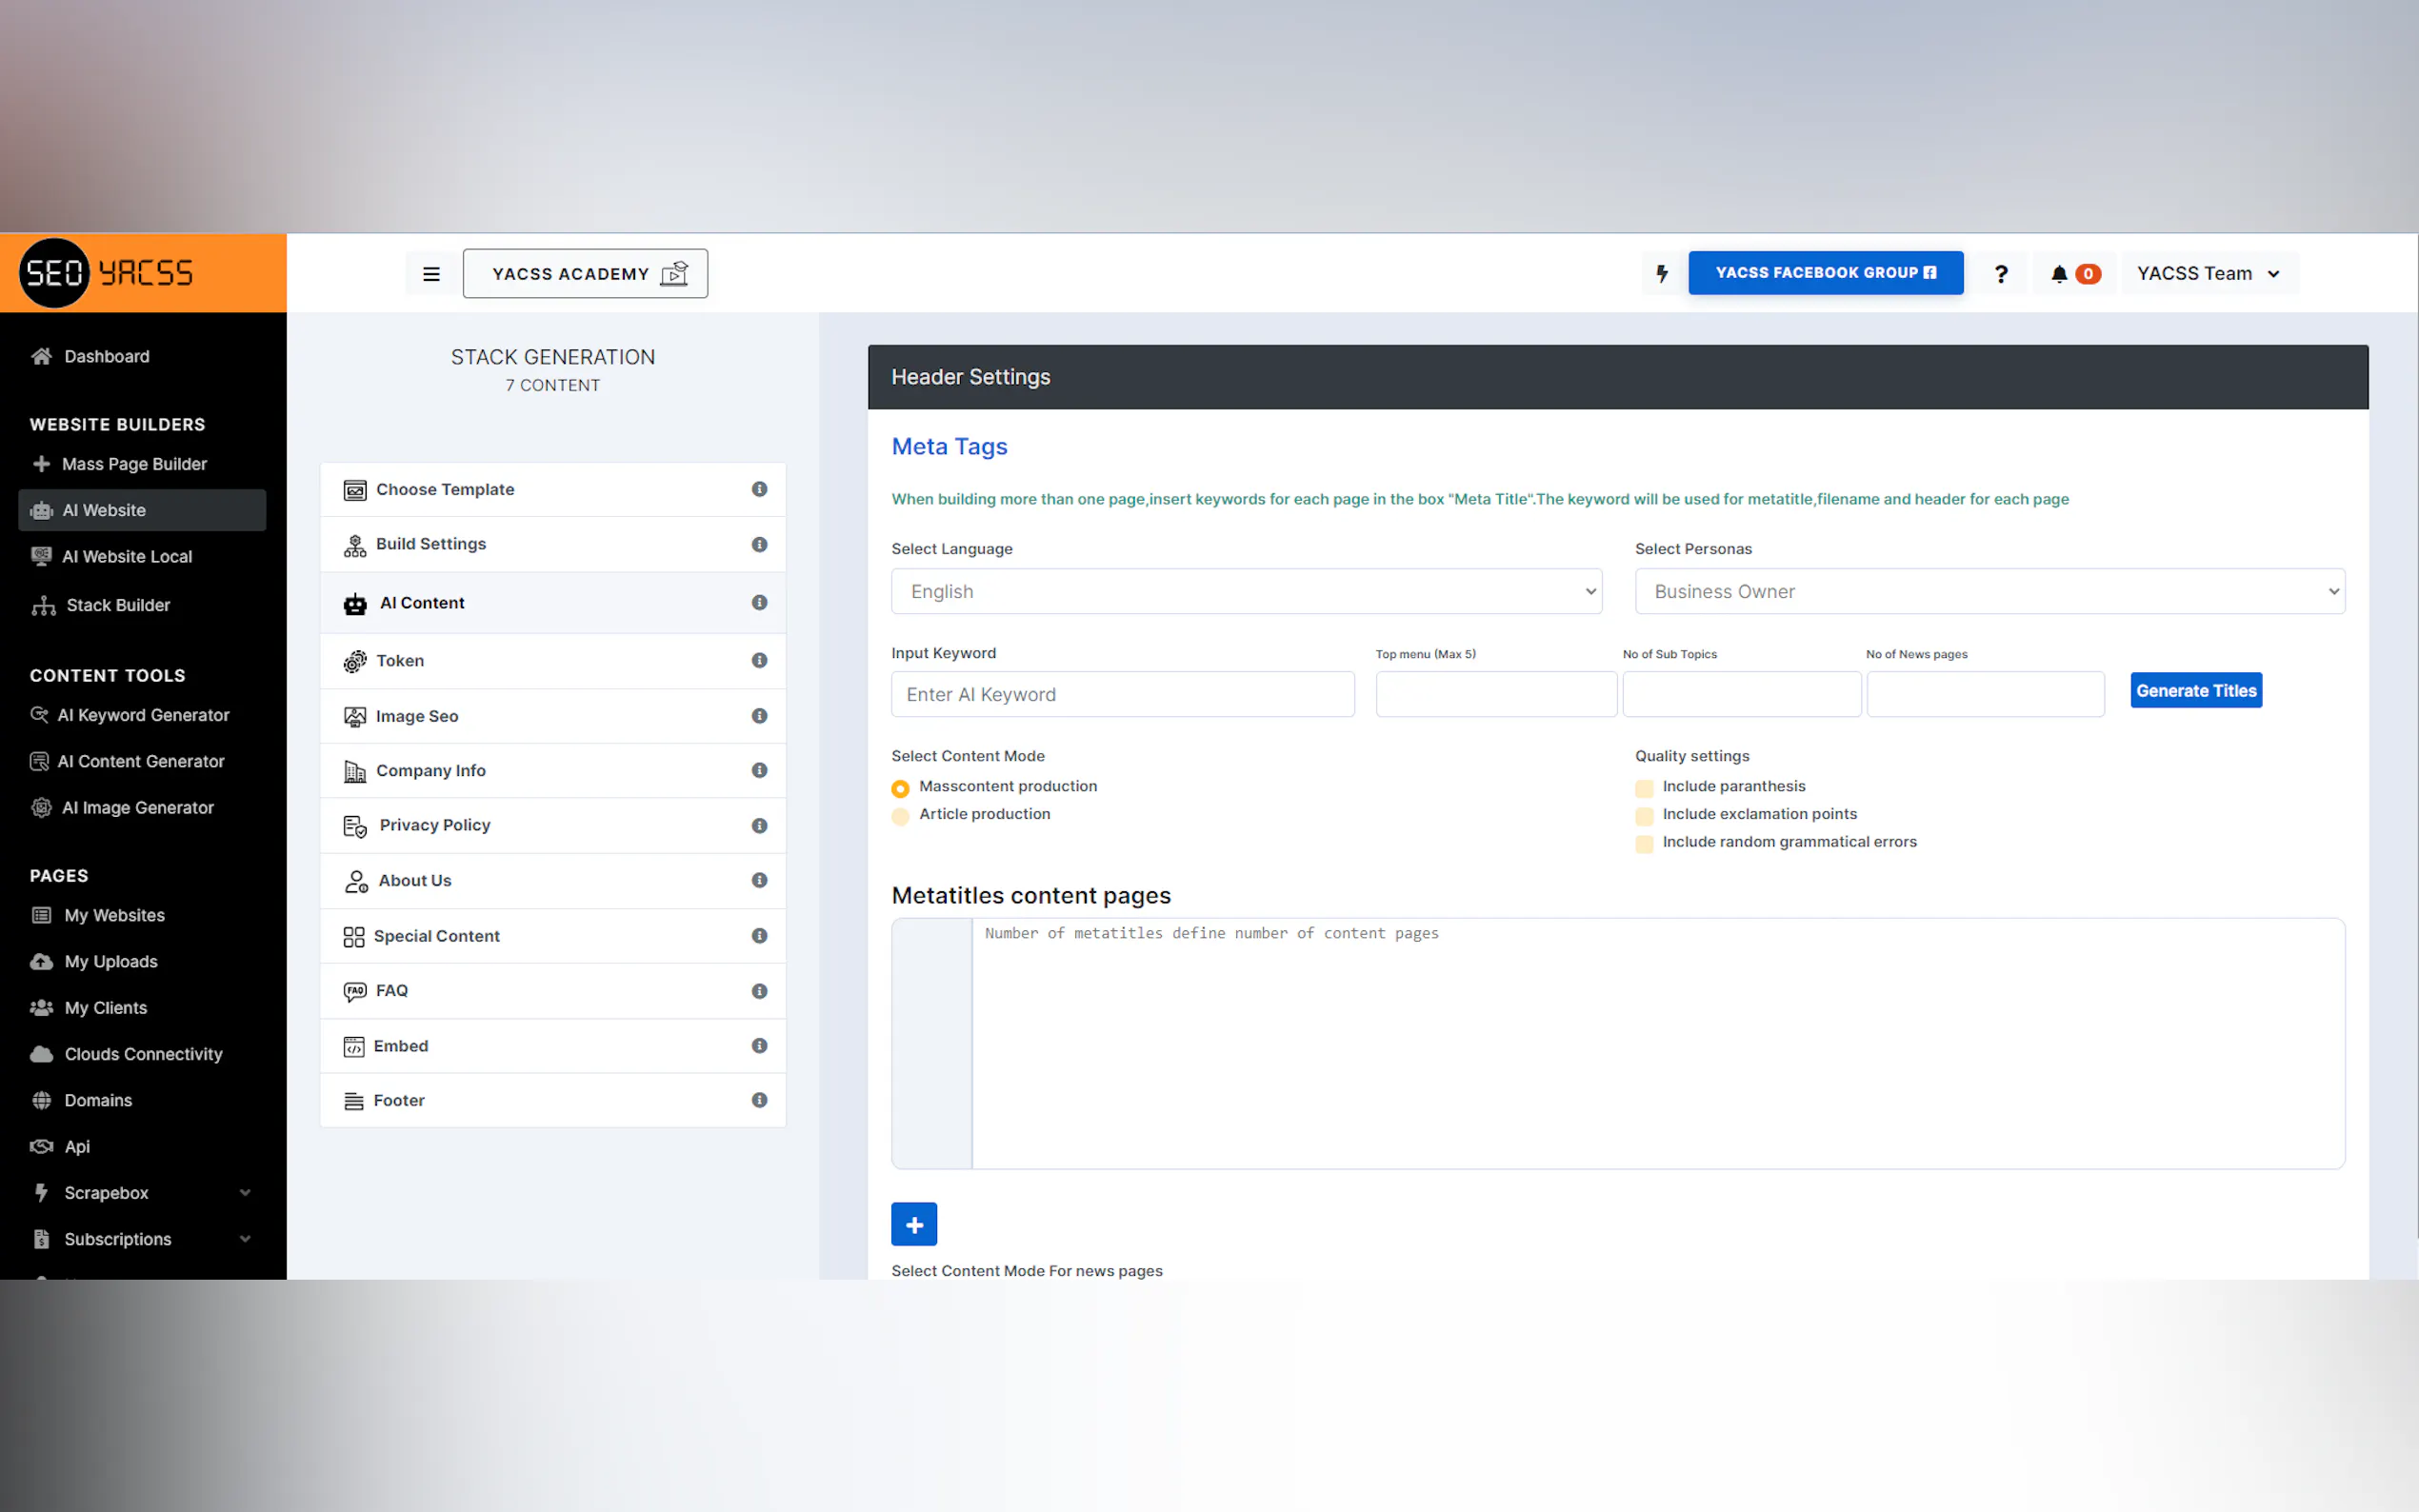Click the blue plus add button

[914, 1224]
